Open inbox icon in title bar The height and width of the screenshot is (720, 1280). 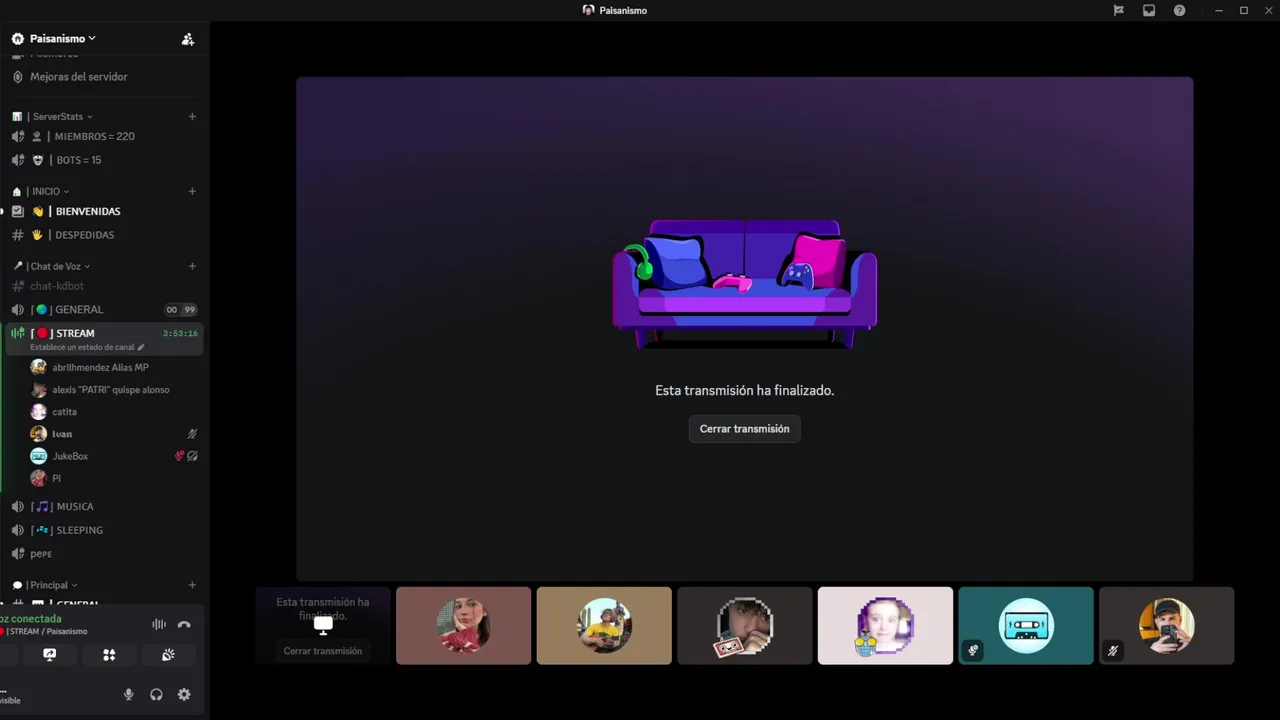[1149, 10]
